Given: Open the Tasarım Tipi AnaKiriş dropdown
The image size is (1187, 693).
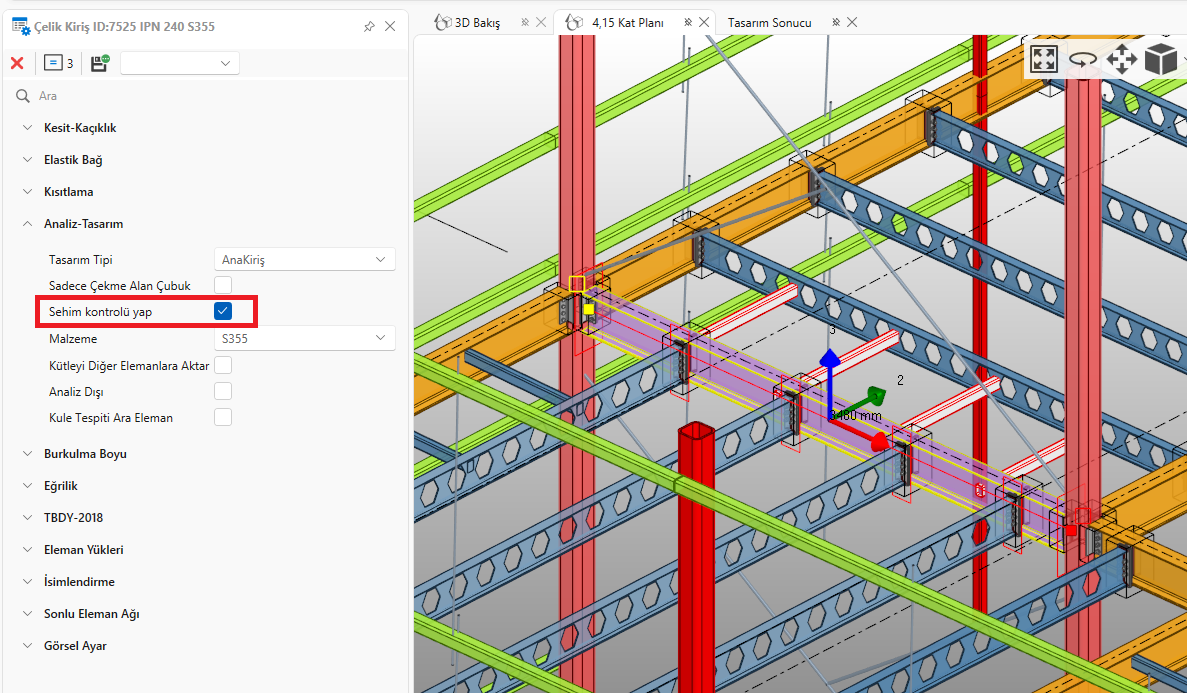Looking at the screenshot, I should click(305, 260).
